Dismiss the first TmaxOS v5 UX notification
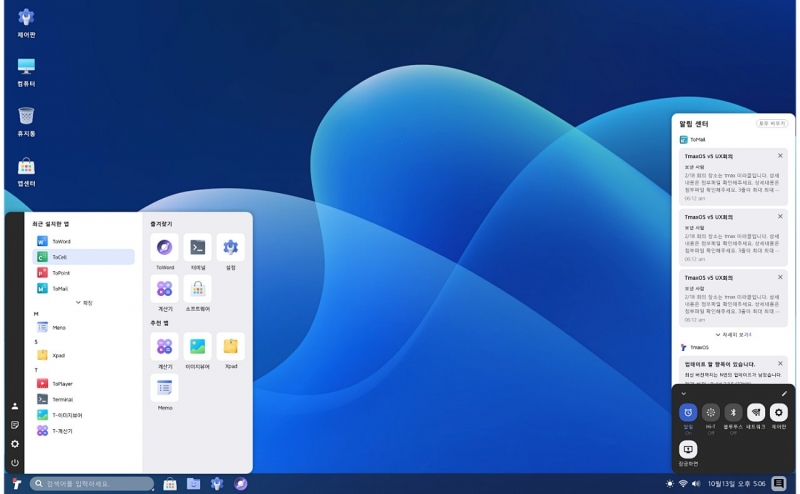This screenshot has height=494, width=800. pos(780,156)
